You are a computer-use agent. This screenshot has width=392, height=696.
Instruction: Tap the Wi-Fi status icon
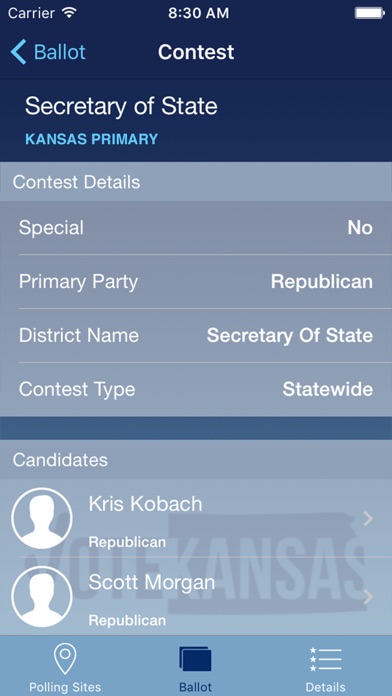(x=69, y=13)
